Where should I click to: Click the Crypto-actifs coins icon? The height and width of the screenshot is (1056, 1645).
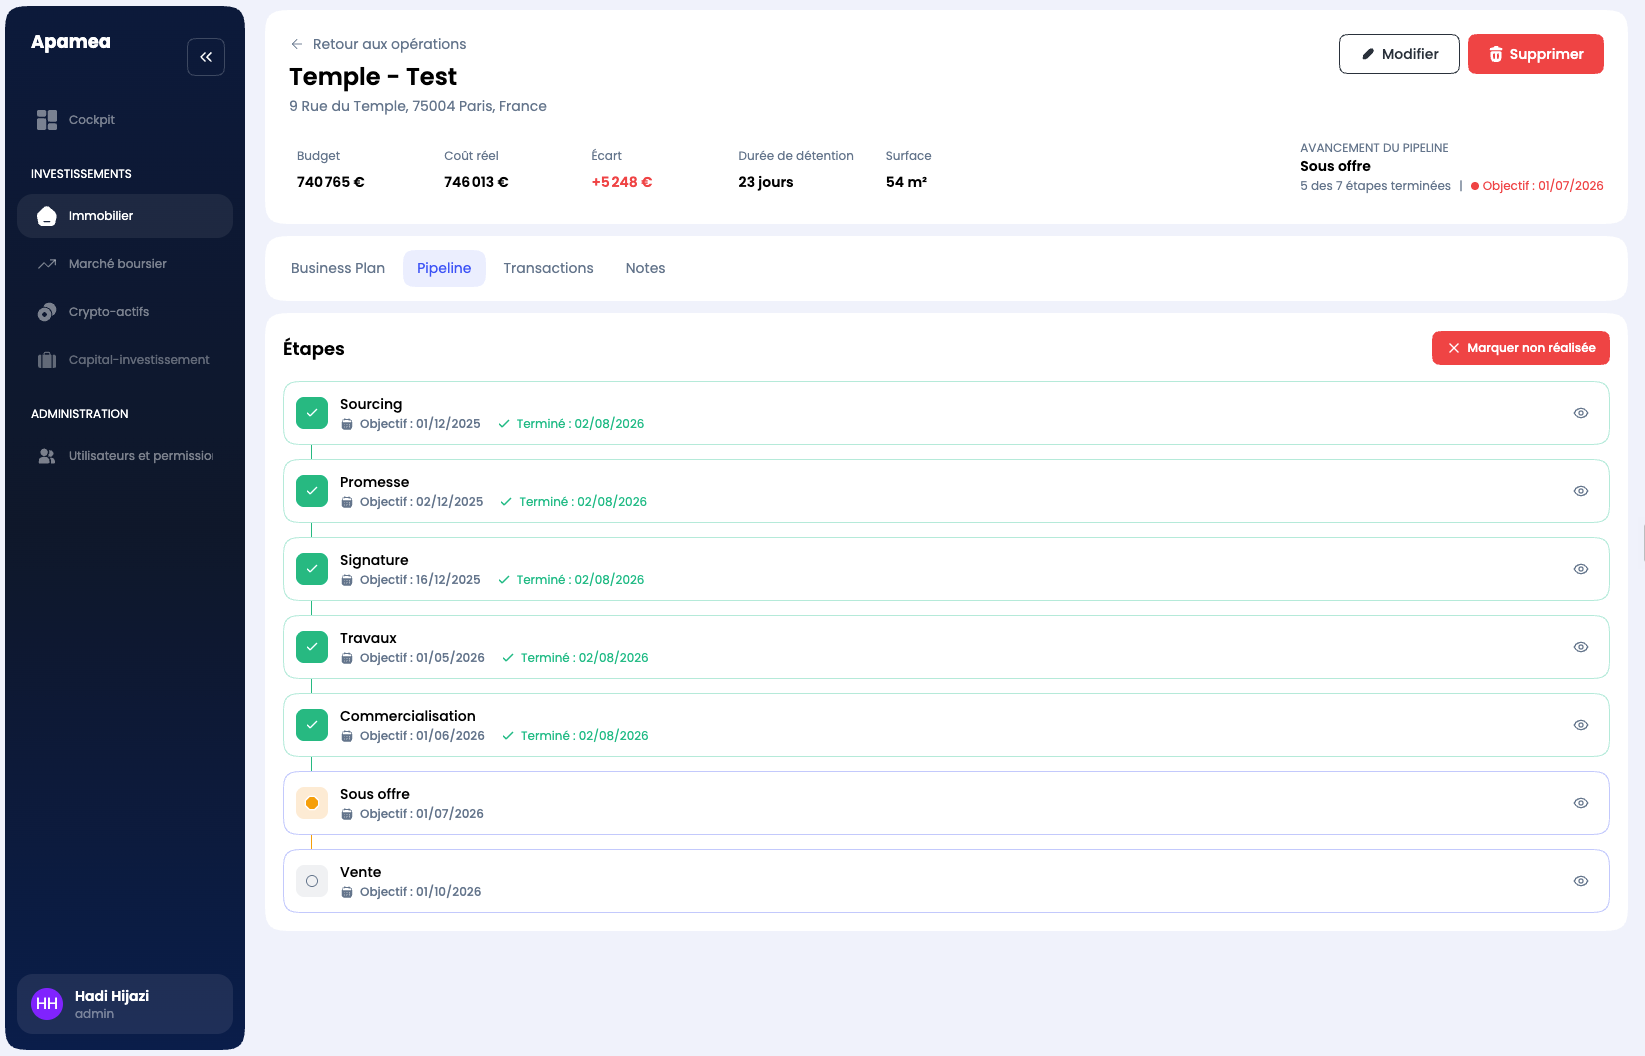pos(47,312)
